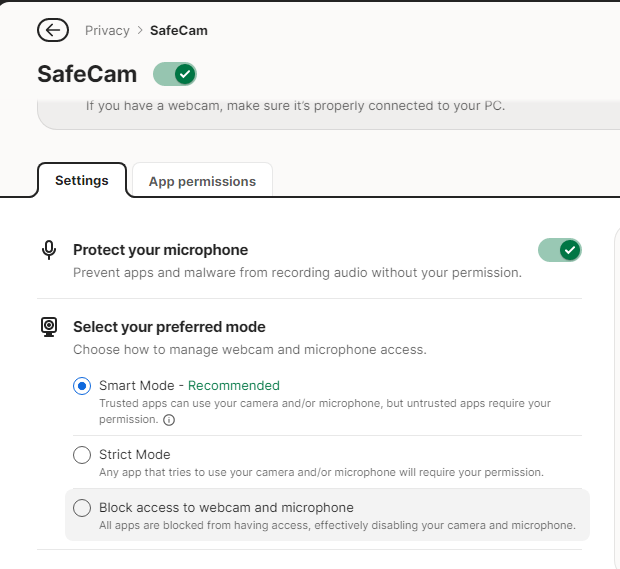This screenshot has height=569, width=620.
Task: Click the green Recommended label
Action: (x=234, y=385)
